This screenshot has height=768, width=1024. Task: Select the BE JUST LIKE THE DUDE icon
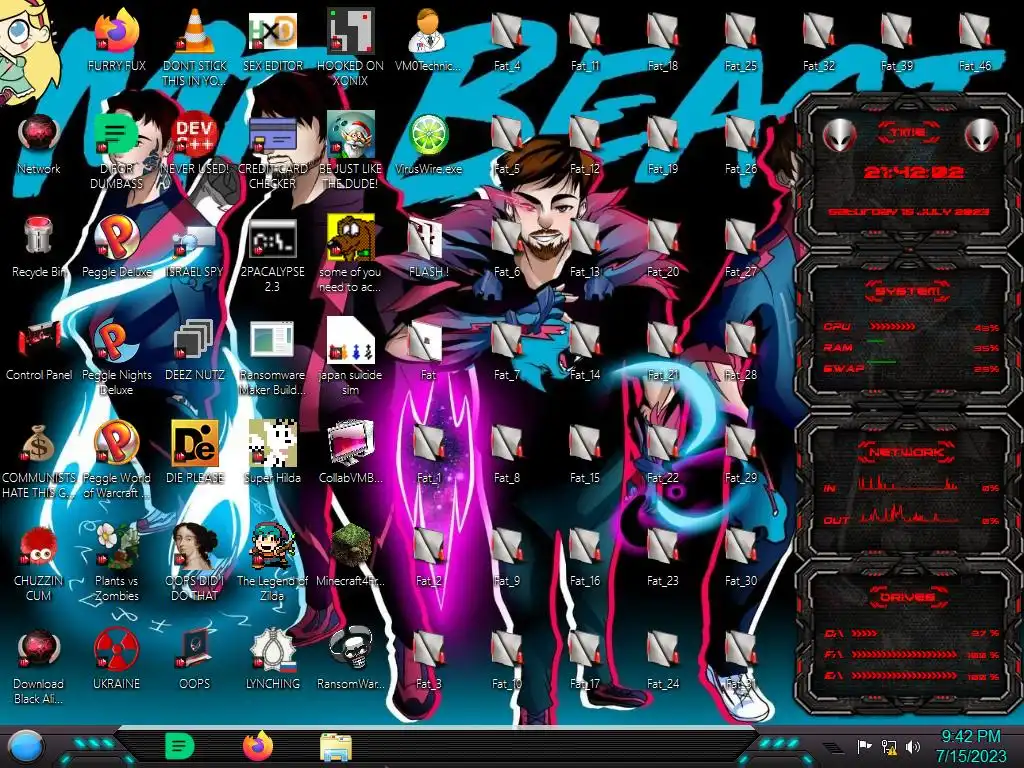point(351,135)
